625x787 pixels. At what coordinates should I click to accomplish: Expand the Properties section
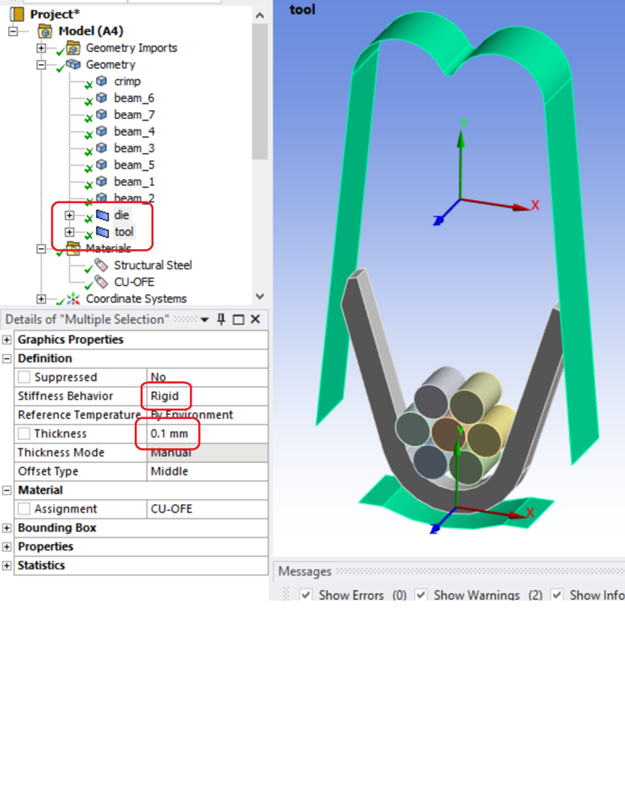pos(7,547)
